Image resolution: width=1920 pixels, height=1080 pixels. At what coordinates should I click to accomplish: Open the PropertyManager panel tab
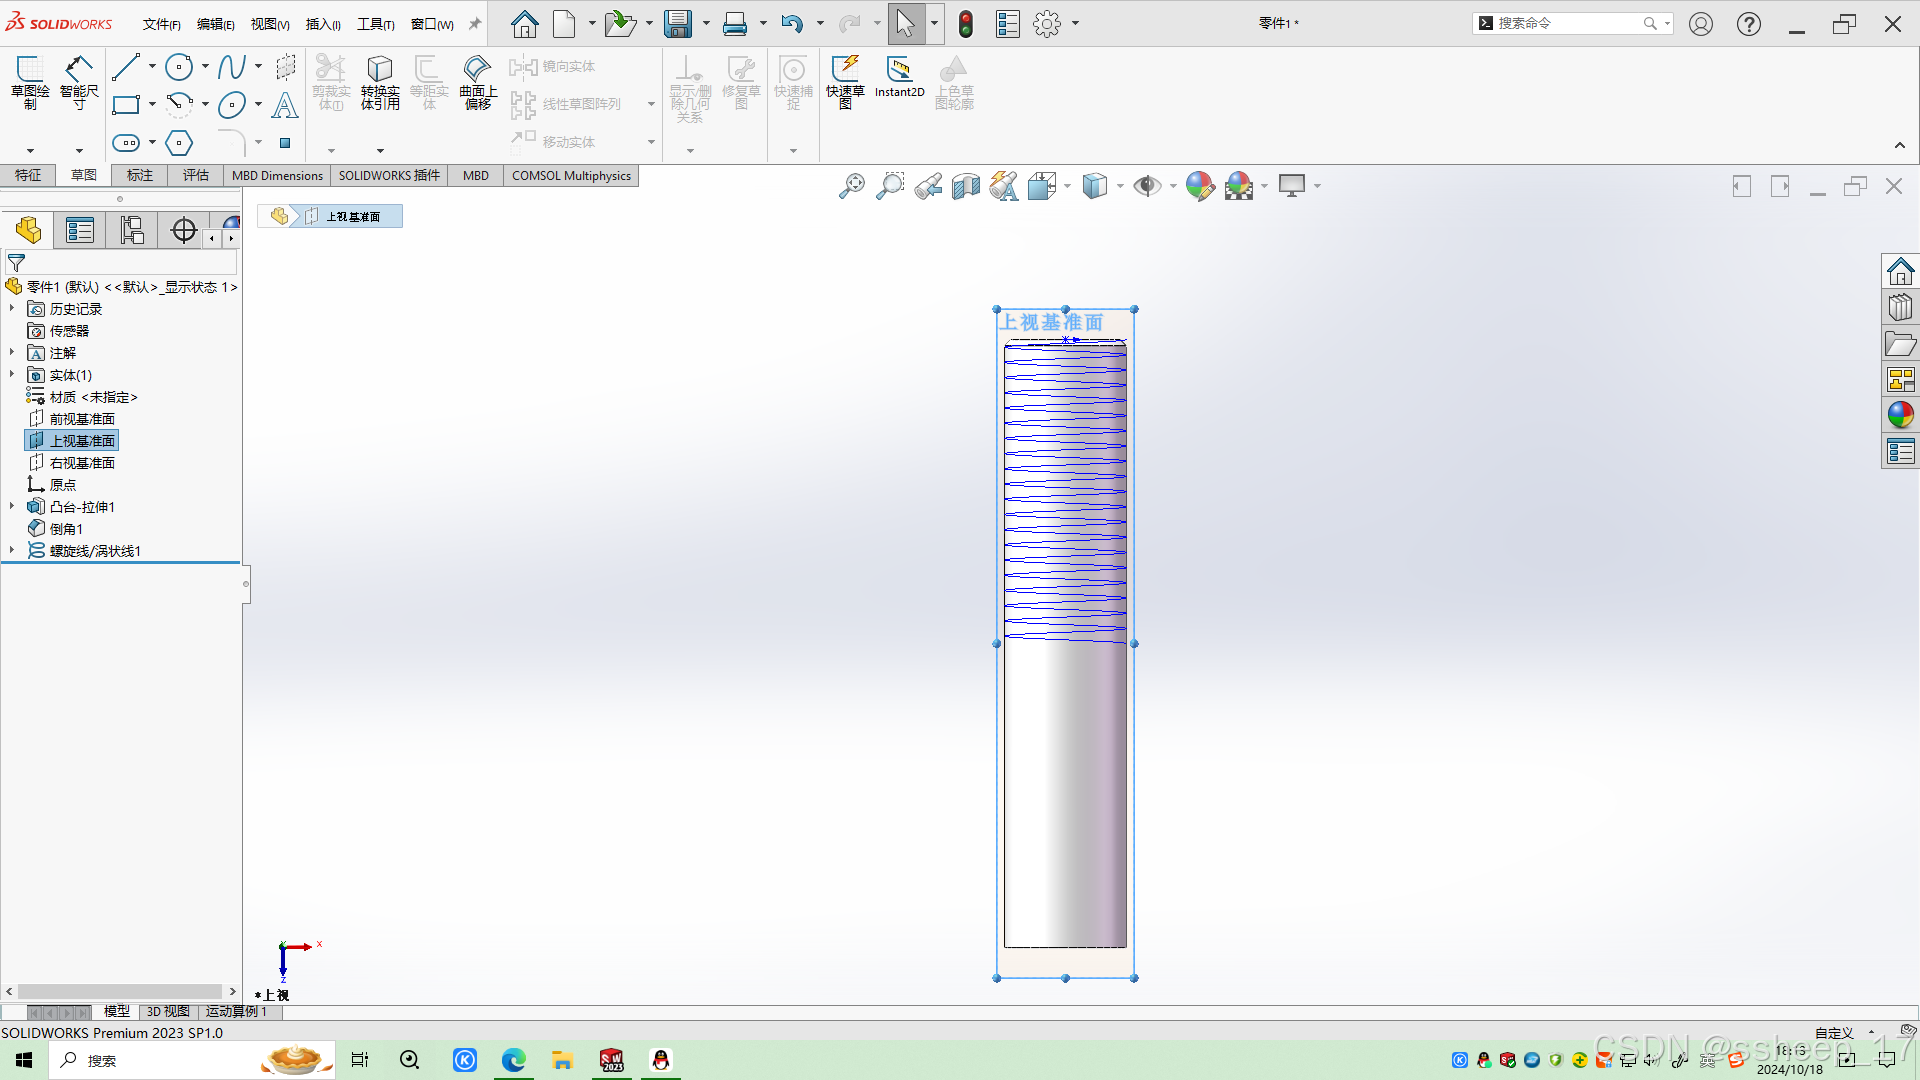[80, 231]
